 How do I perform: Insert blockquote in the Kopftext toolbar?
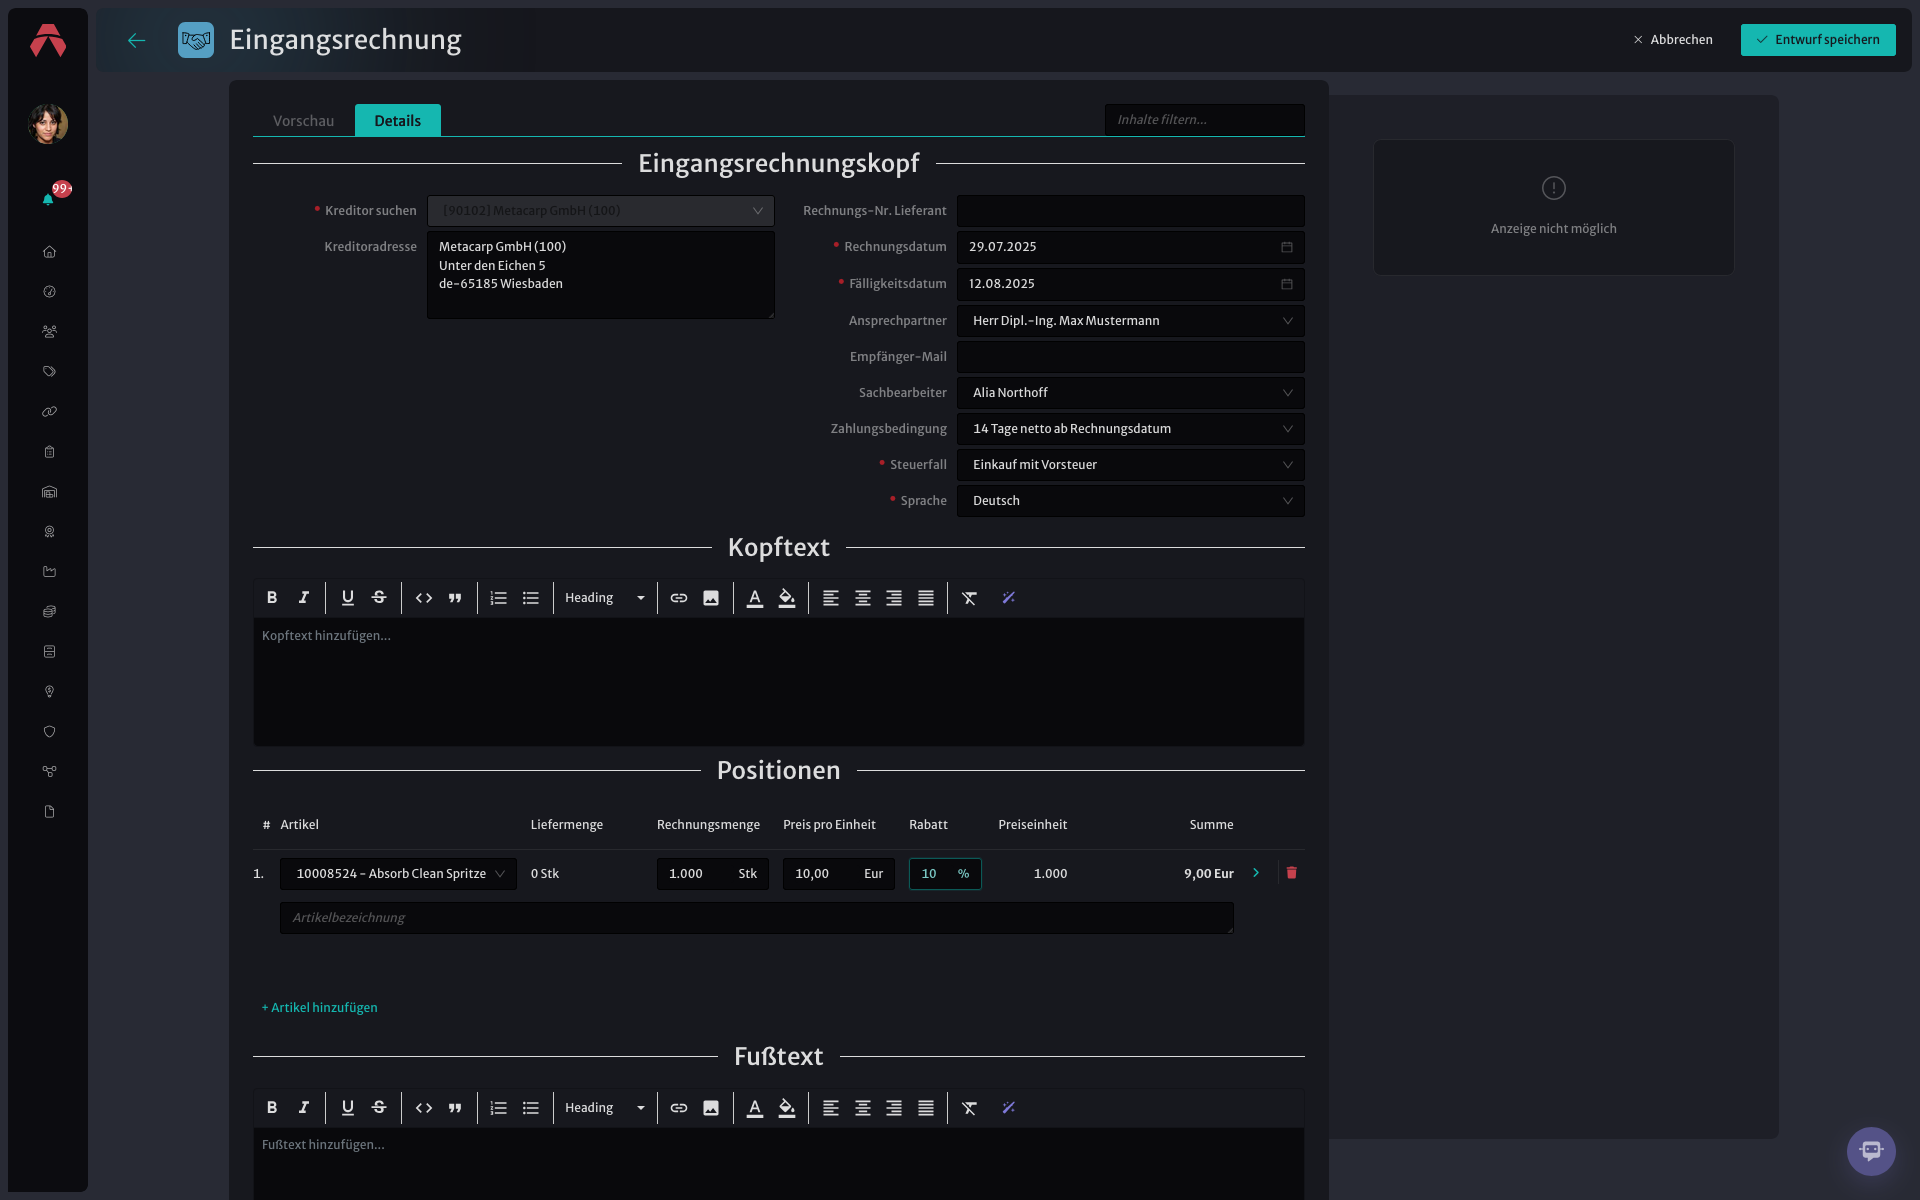(455, 598)
